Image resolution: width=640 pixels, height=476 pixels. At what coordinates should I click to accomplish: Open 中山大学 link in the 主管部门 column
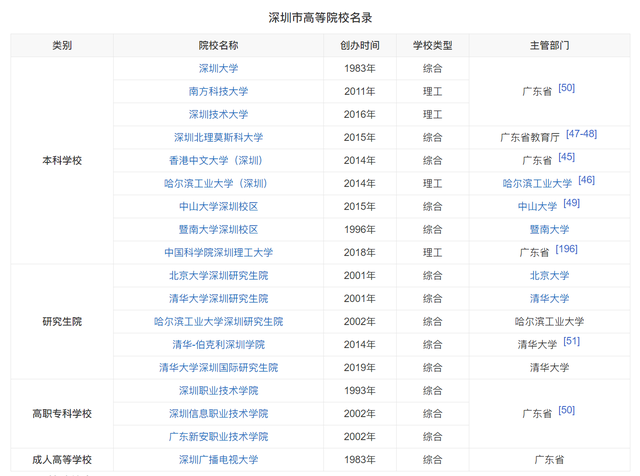[x=537, y=207]
